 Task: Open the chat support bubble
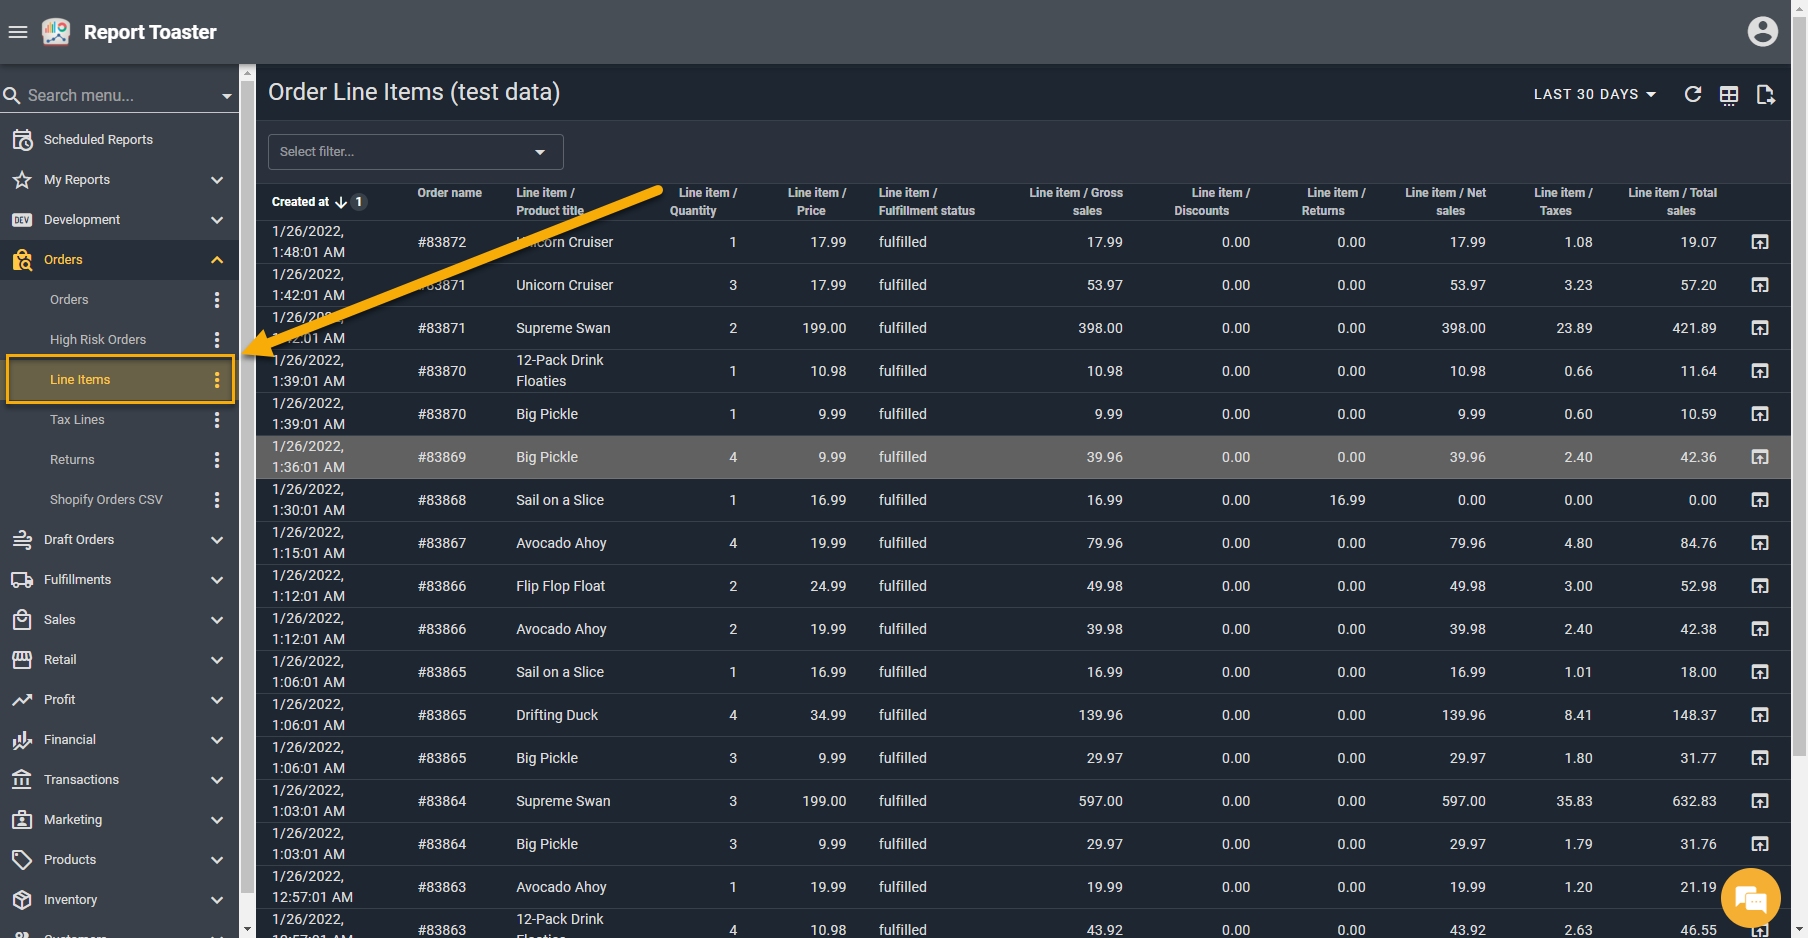(1750, 898)
